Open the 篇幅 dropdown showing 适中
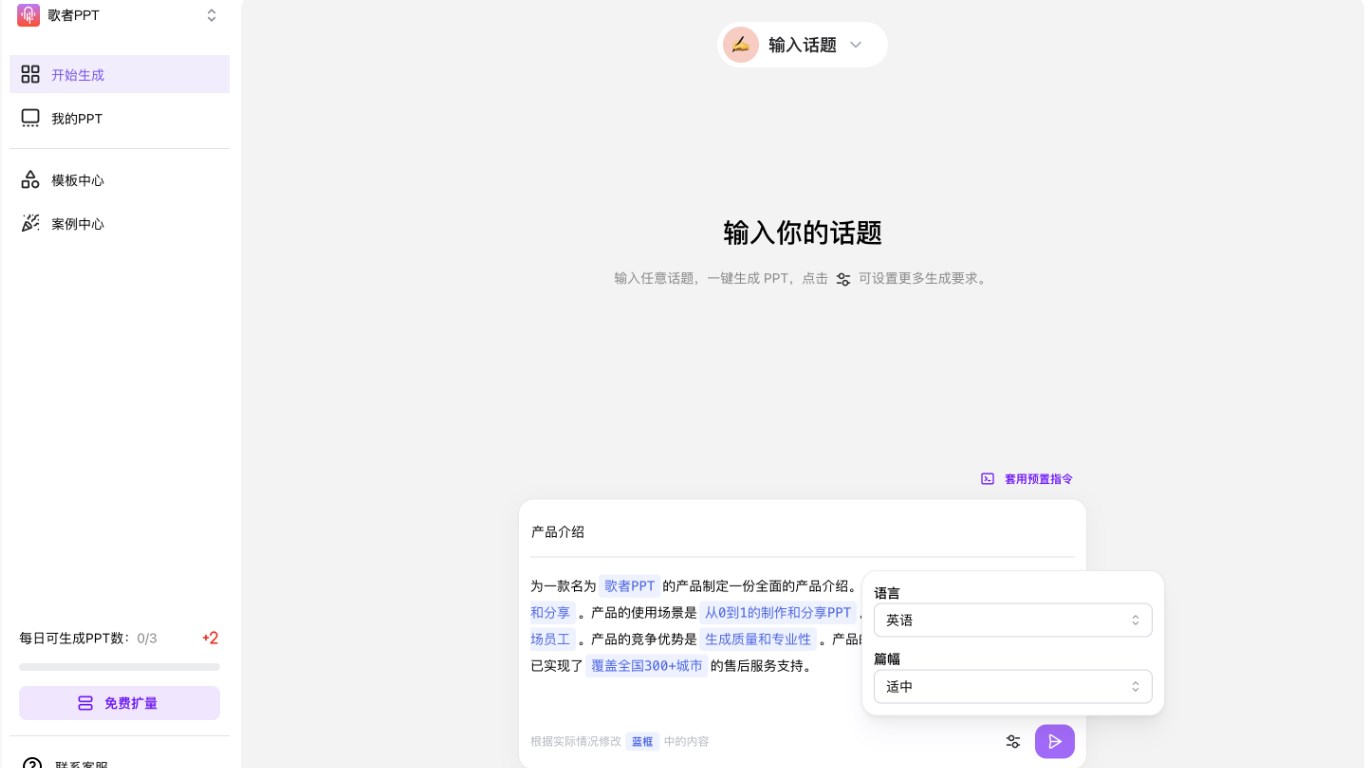1366x768 pixels. [1013, 687]
